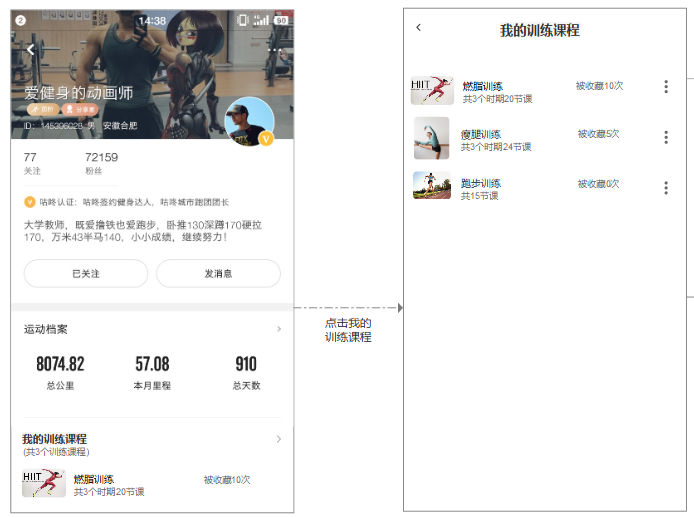Tap the V verified badge on avatar
This screenshot has height=518, width=694.
[x=266, y=139]
